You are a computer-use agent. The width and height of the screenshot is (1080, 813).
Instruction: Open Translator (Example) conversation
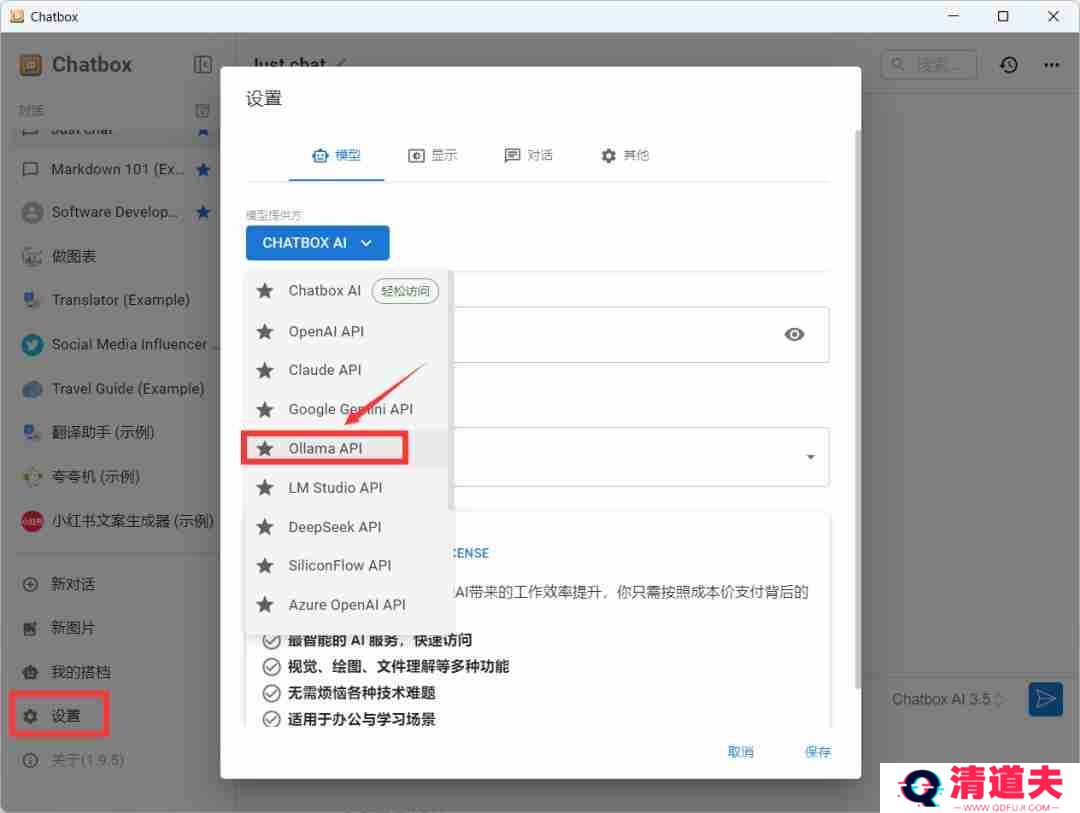point(114,300)
